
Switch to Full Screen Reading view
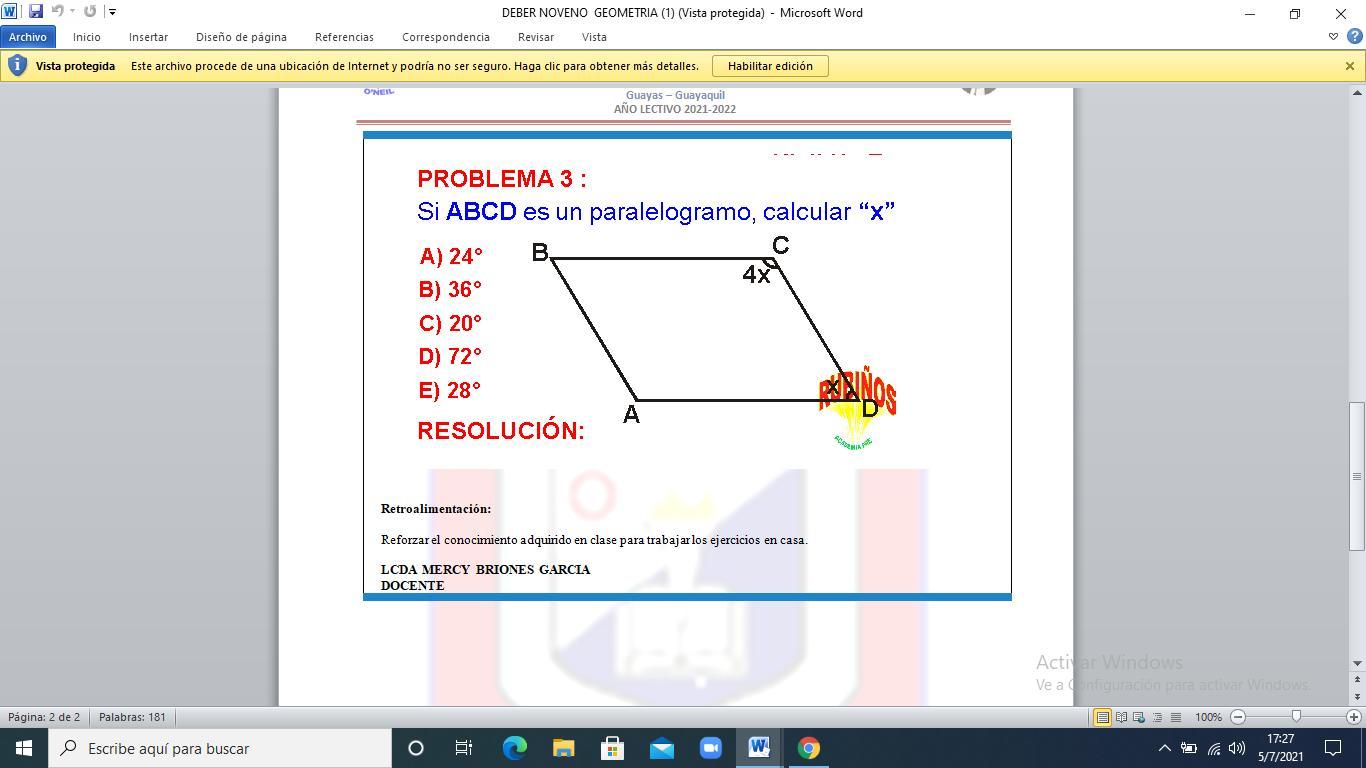click(x=1121, y=717)
